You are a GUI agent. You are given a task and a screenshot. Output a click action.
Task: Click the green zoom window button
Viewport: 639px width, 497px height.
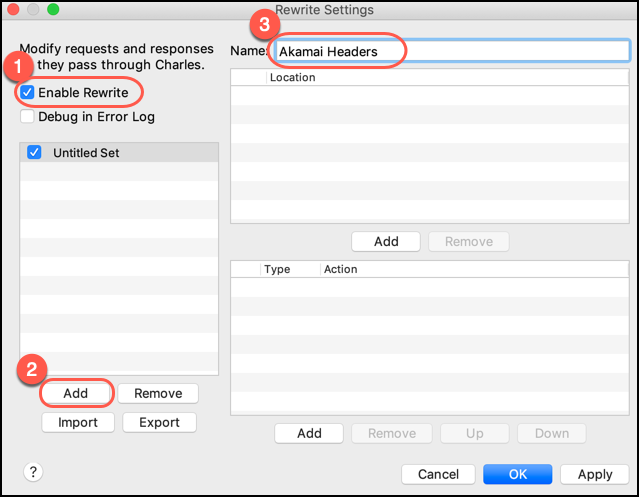coord(53,10)
